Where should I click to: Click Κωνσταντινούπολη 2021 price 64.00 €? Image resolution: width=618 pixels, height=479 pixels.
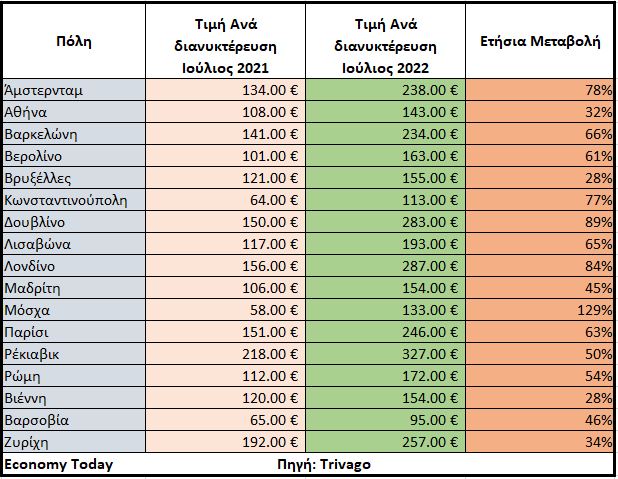(x=224, y=200)
